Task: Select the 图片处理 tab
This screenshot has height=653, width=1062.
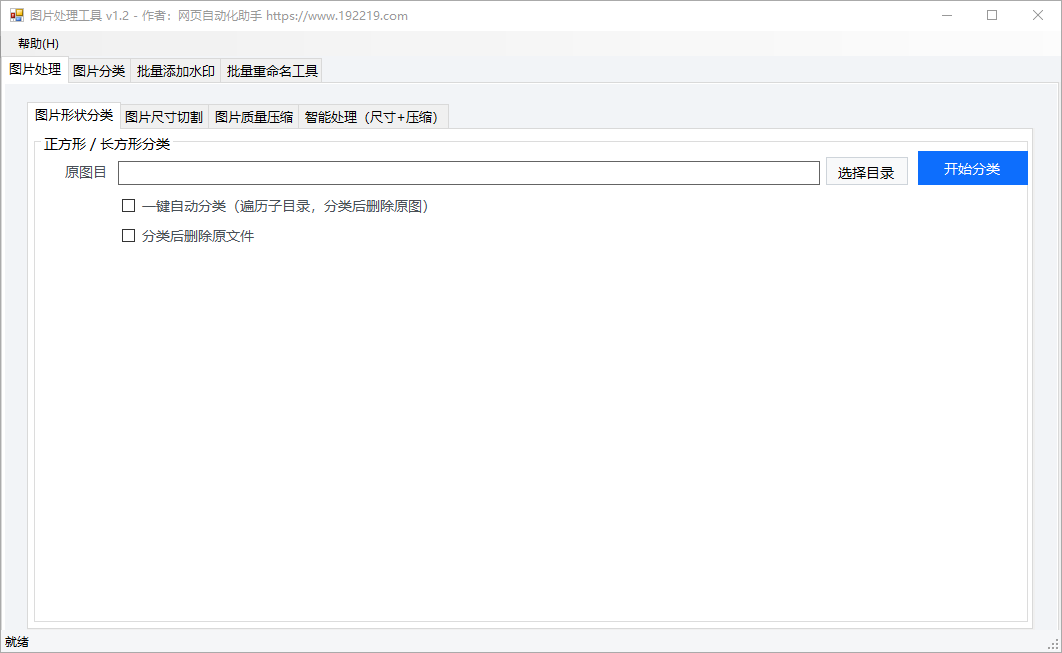Action: click(35, 70)
